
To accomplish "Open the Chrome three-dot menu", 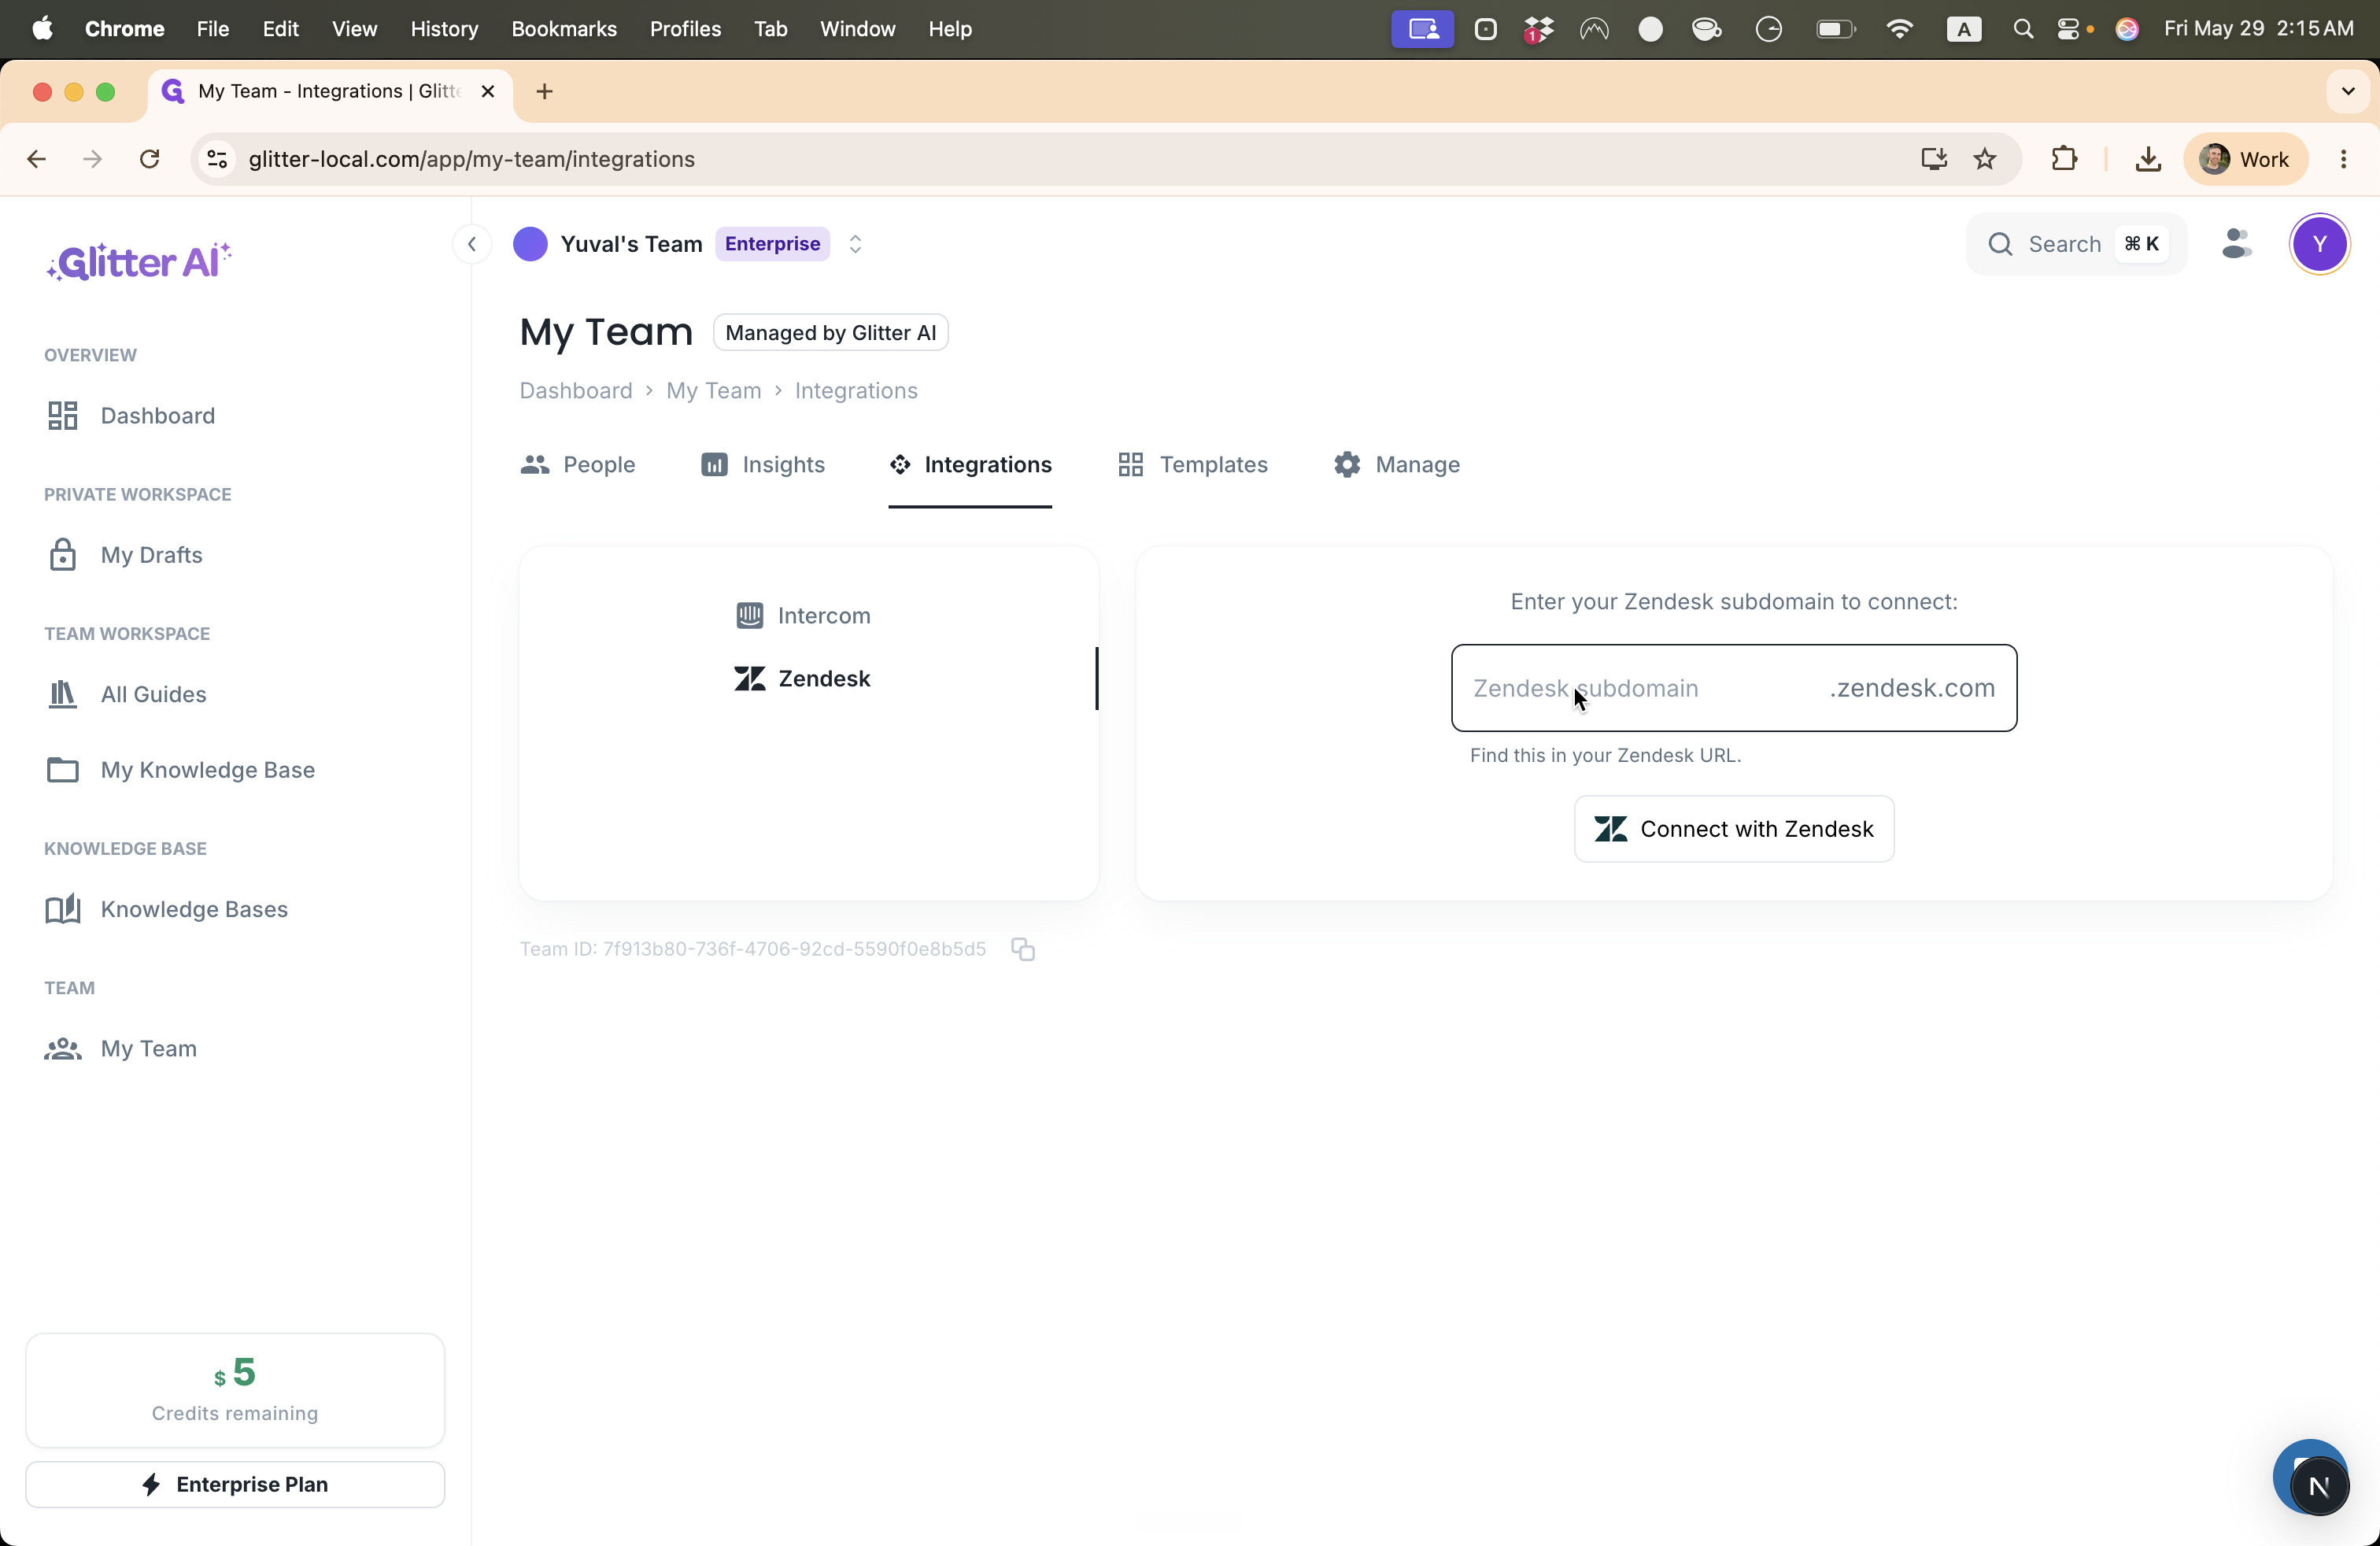I will [x=2344, y=159].
